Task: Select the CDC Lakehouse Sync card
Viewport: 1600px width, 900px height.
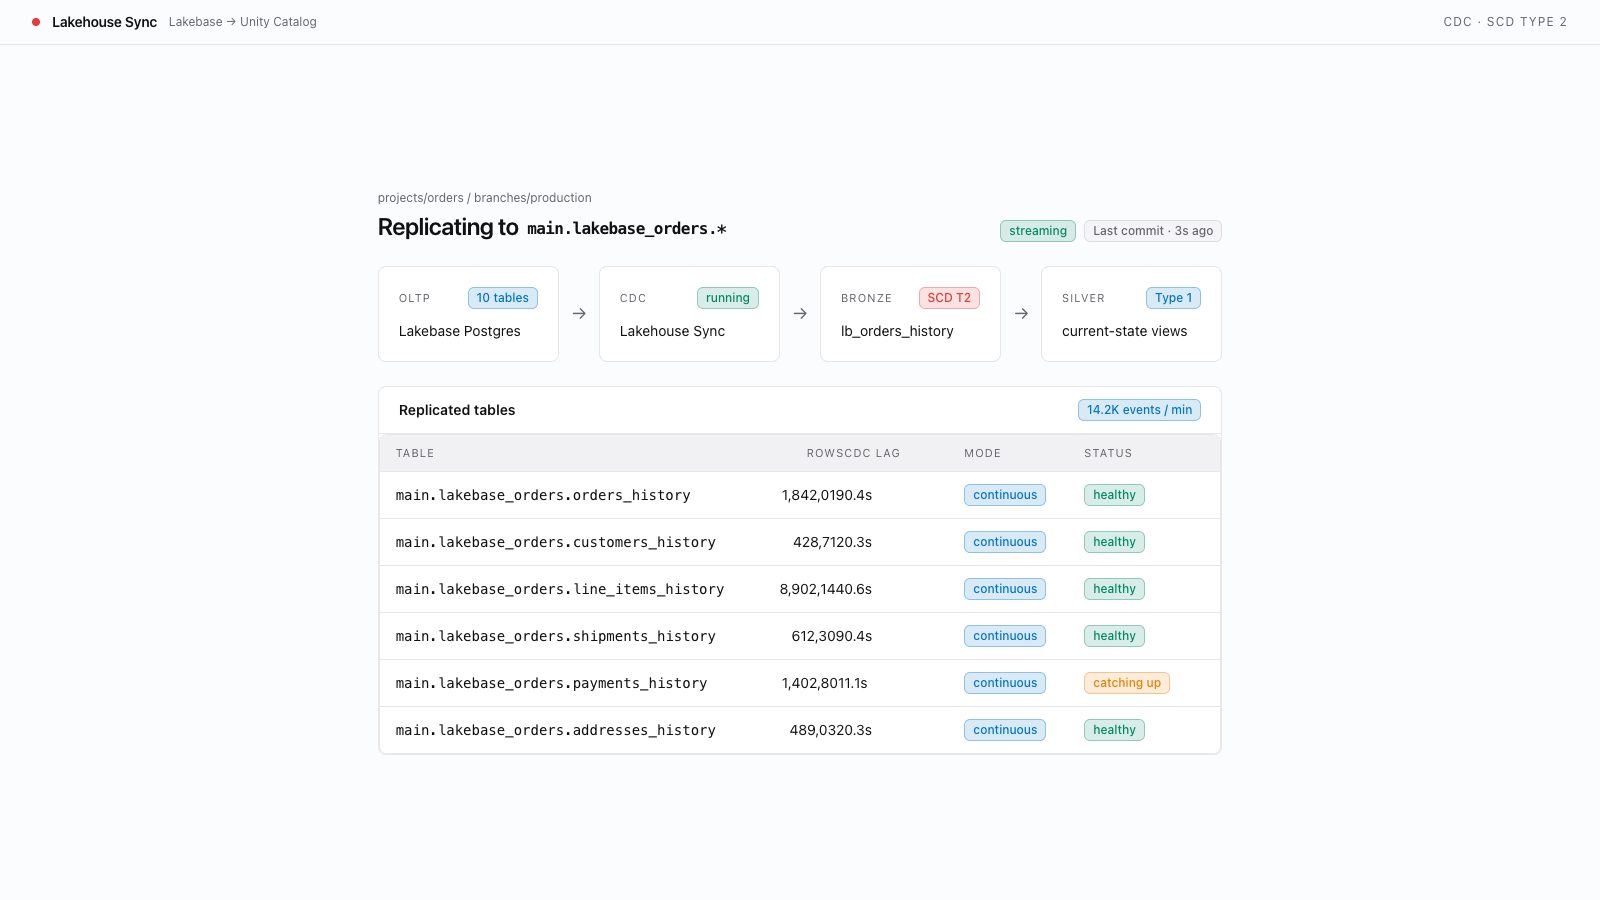Action: (x=689, y=314)
